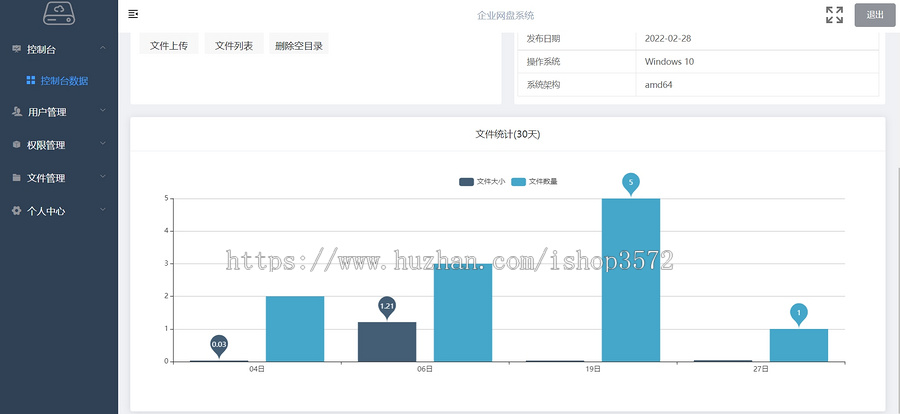Click the 企业网盘系统 header title
This screenshot has height=414, width=900.
tap(506, 16)
